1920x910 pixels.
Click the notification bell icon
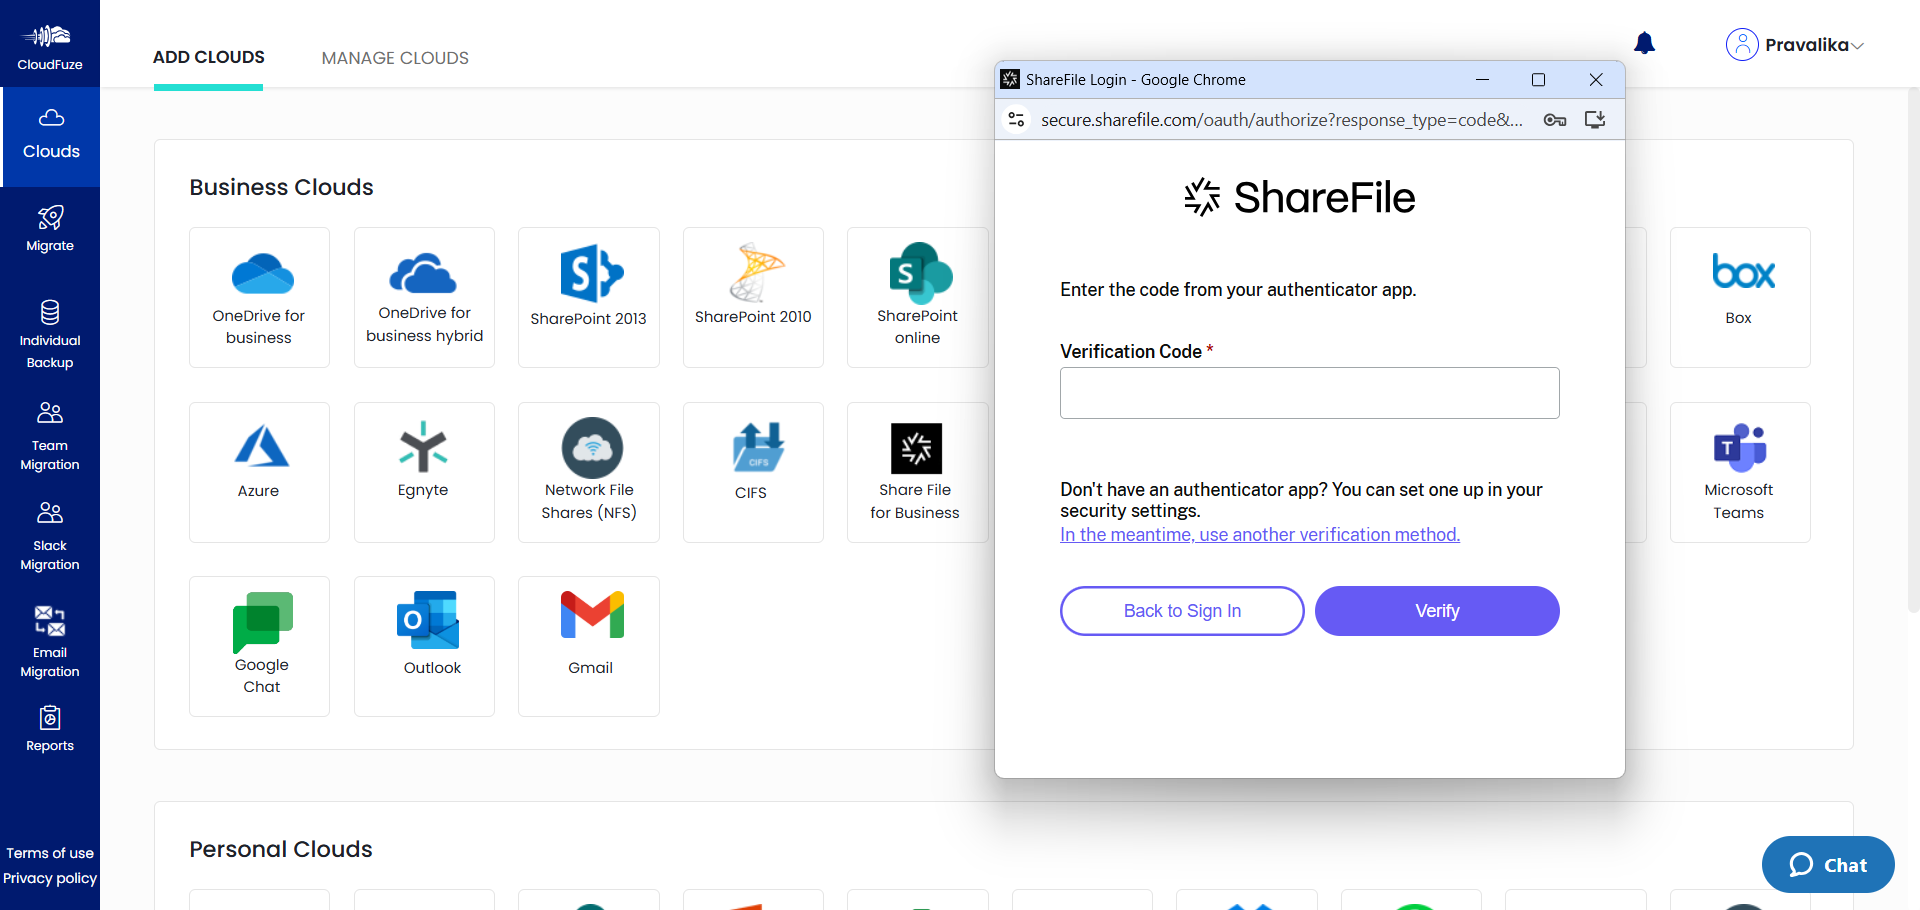point(1644,43)
